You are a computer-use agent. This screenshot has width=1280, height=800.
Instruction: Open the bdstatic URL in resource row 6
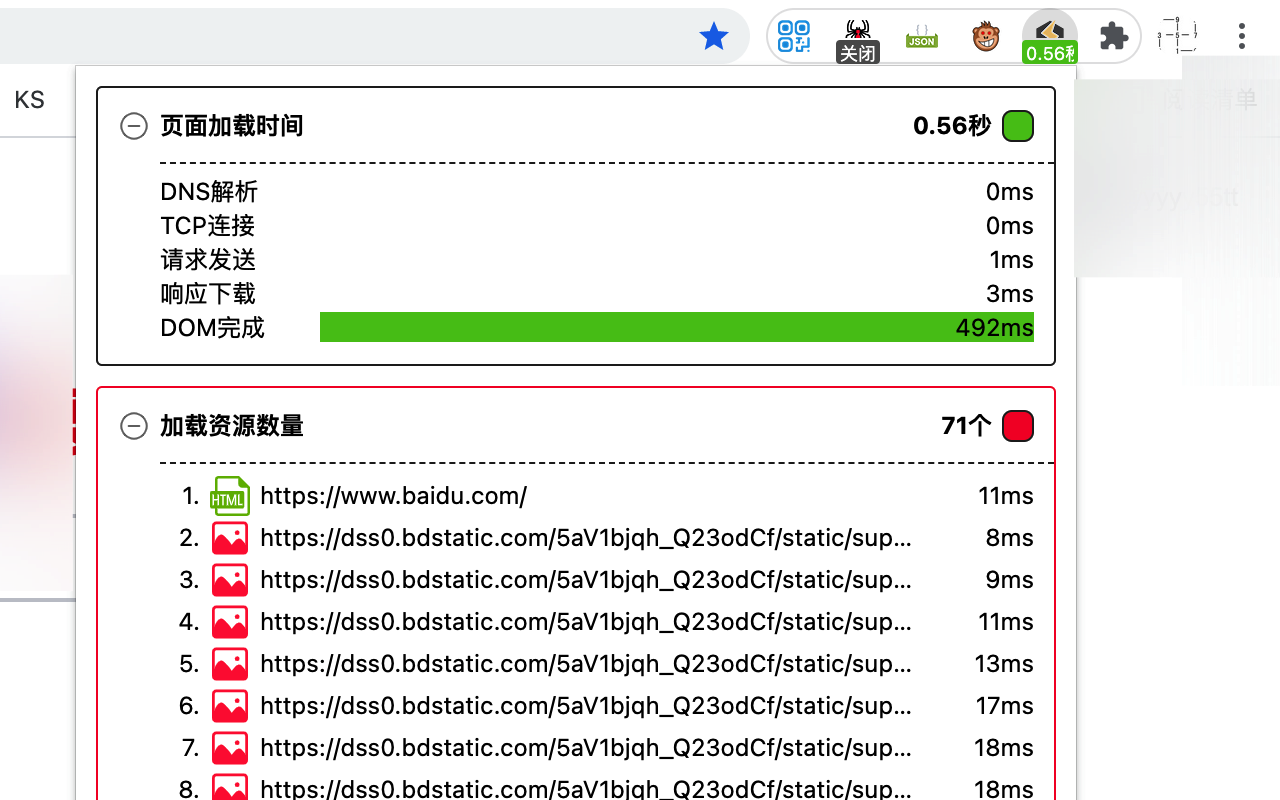tap(586, 706)
